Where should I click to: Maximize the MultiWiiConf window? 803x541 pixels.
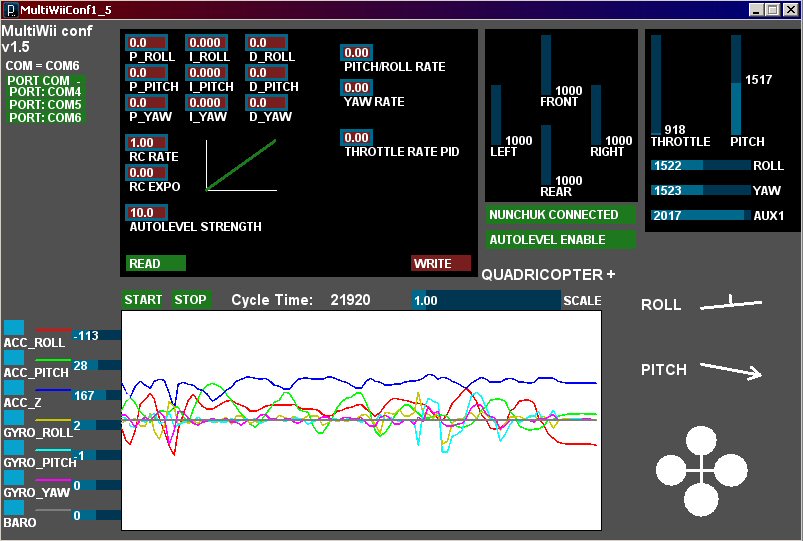coord(773,10)
